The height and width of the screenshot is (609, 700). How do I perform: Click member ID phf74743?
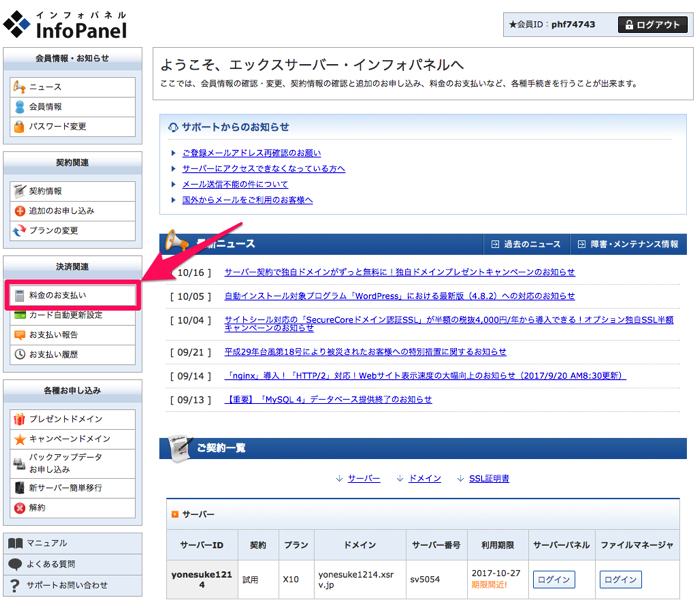point(573,25)
